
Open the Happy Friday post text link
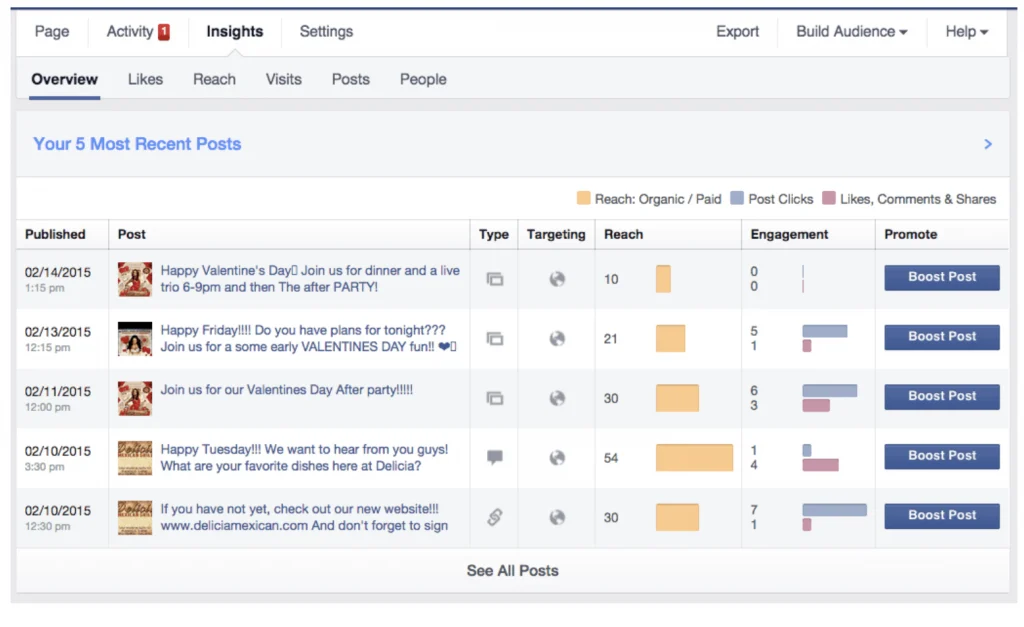click(308, 338)
